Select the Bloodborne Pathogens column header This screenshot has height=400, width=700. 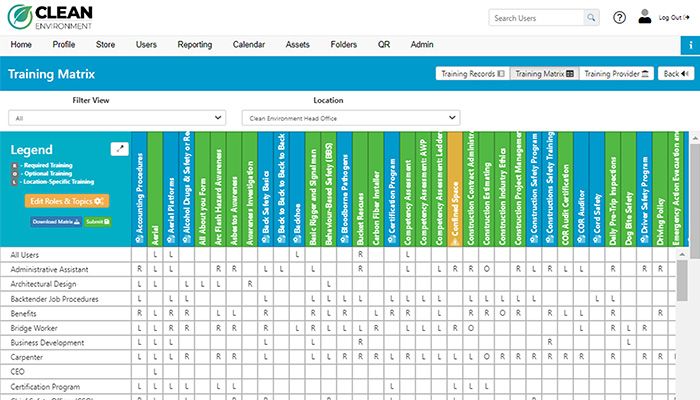point(344,189)
